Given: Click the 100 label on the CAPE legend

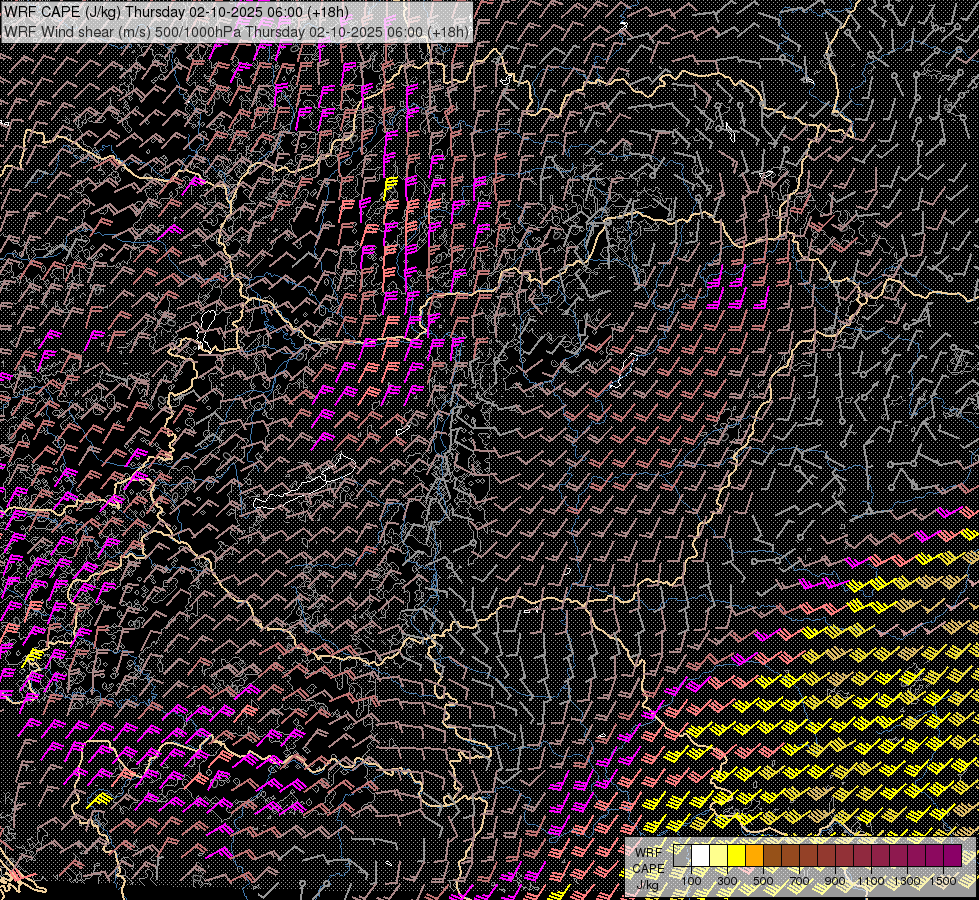Looking at the screenshot, I should click(691, 881).
